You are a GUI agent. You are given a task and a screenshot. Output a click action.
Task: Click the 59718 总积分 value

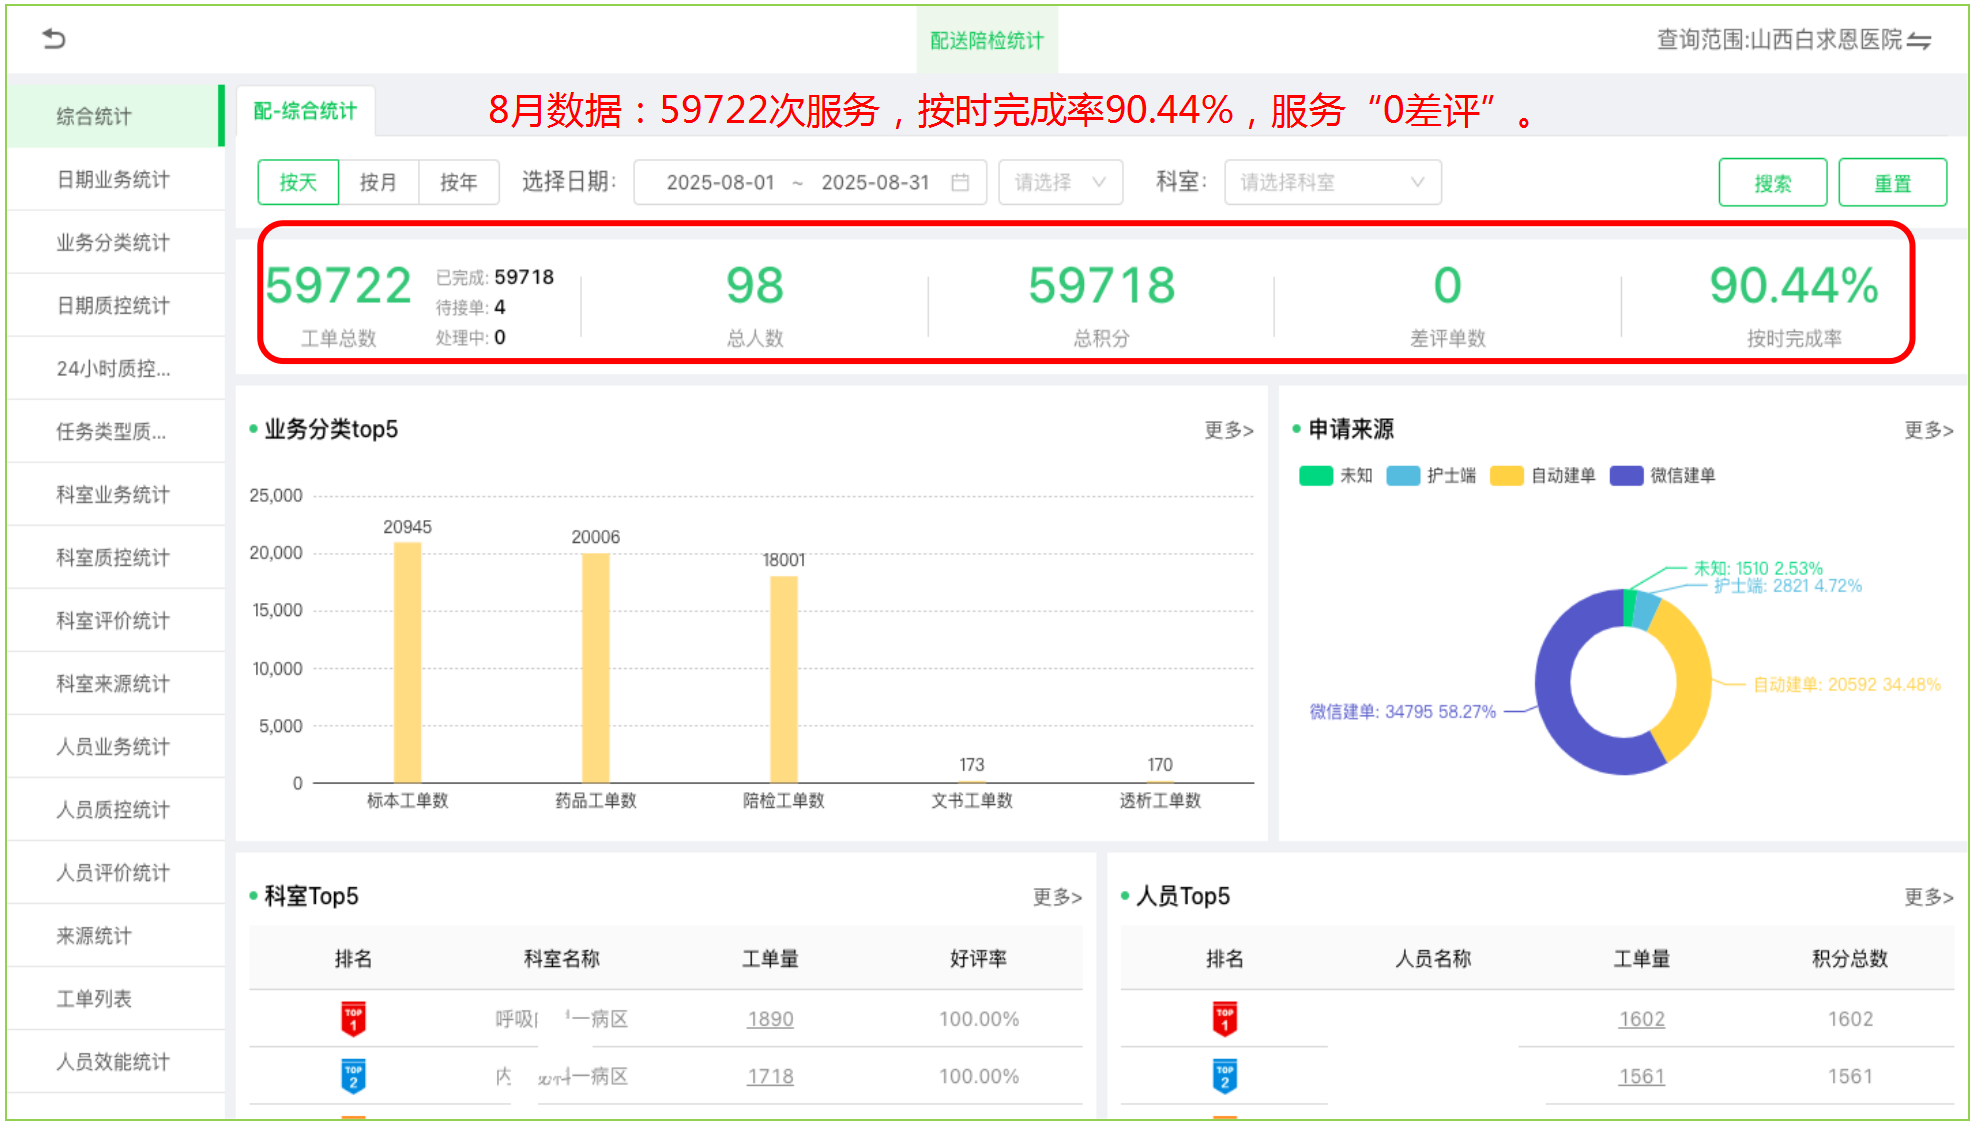(x=1102, y=286)
